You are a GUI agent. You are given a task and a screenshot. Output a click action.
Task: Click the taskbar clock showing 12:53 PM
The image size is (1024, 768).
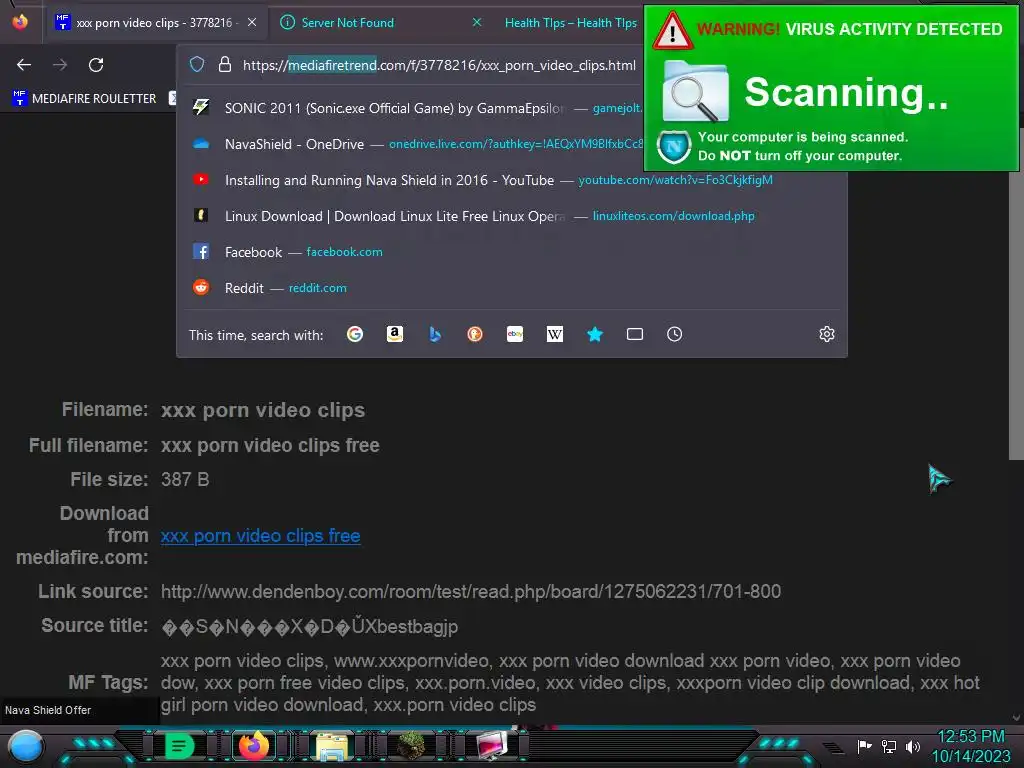pyautogui.click(x=970, y=737)
